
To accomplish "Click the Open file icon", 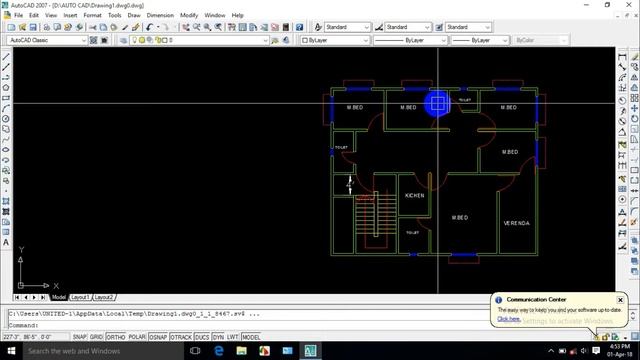I will click(22, 27).
